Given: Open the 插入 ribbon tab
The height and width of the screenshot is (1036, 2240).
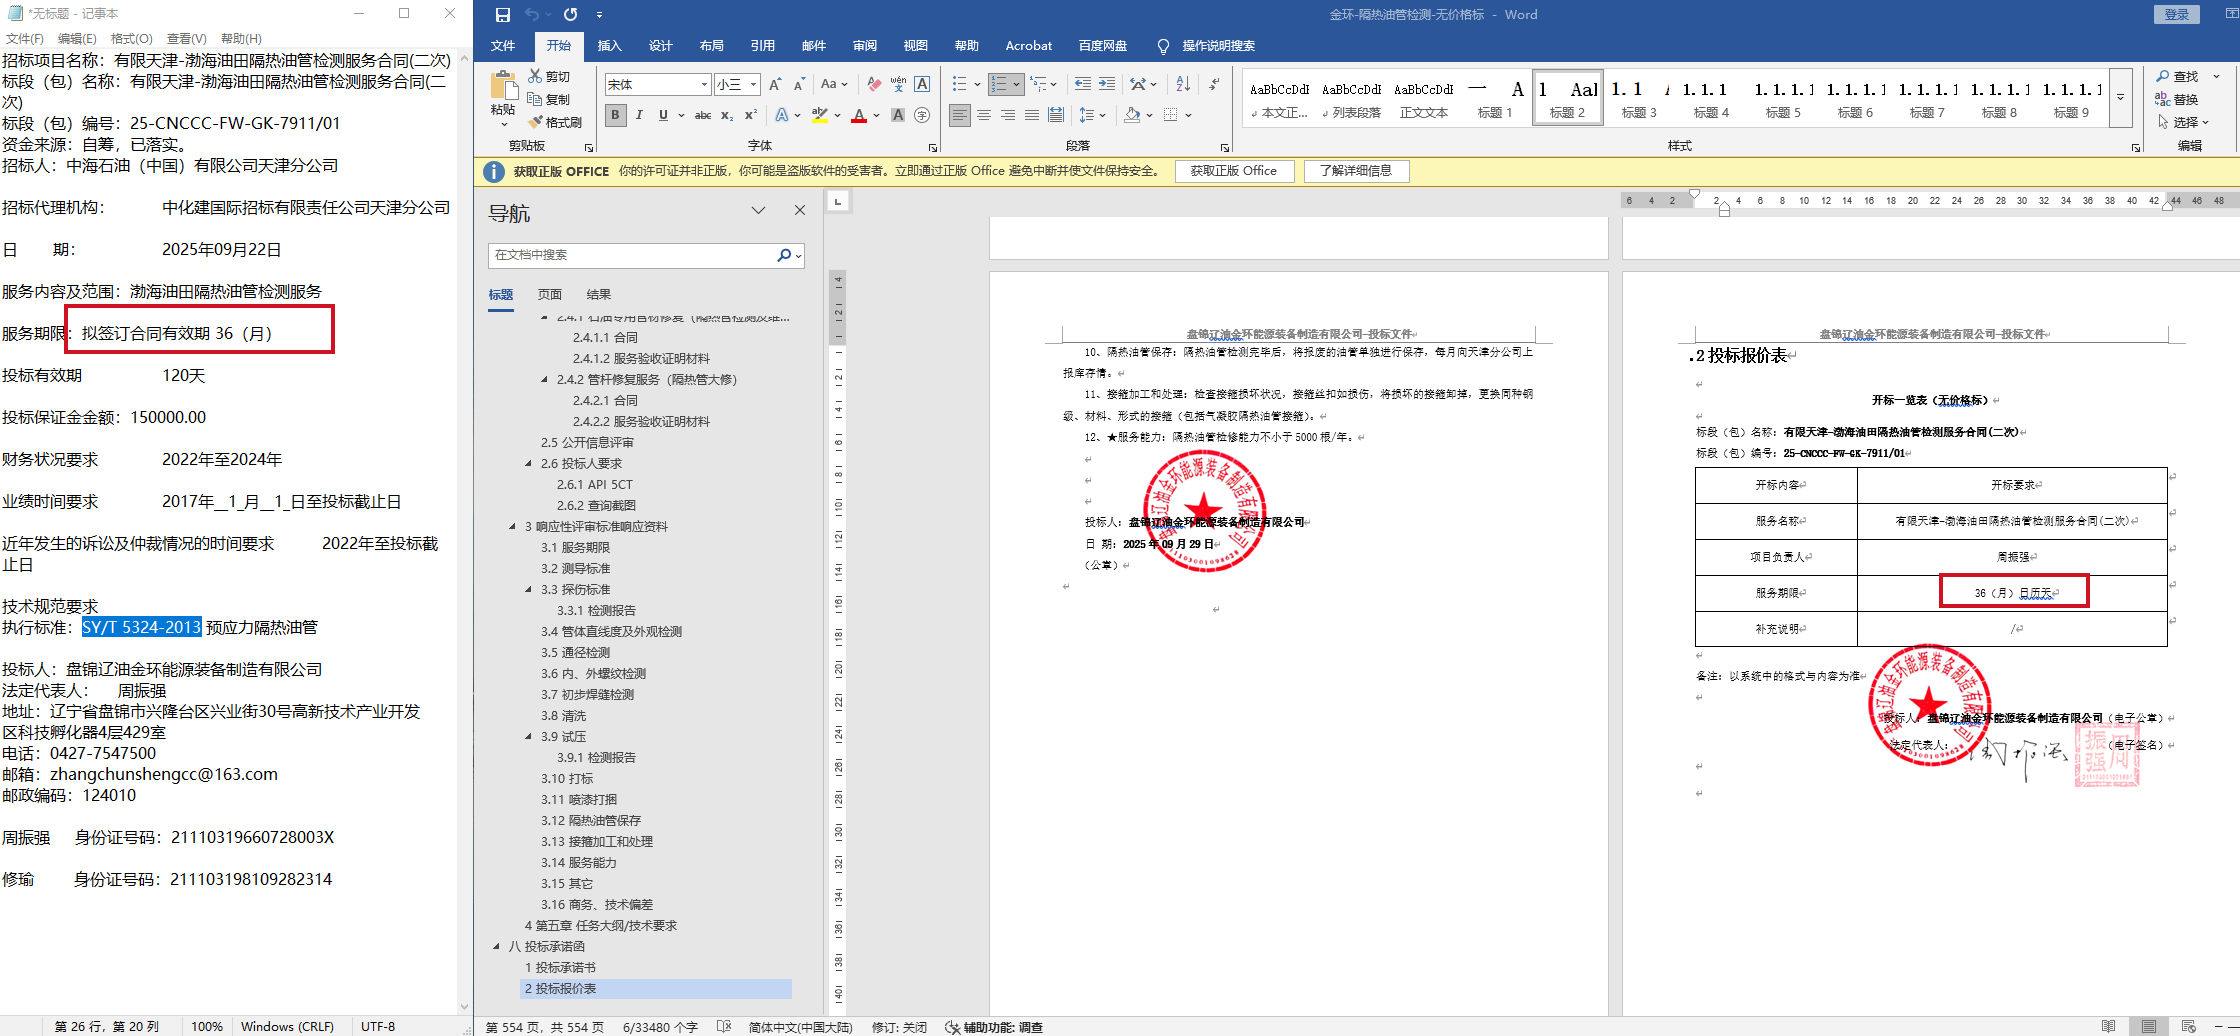Looking at the screenshot, I should click(x=609, y=46).
